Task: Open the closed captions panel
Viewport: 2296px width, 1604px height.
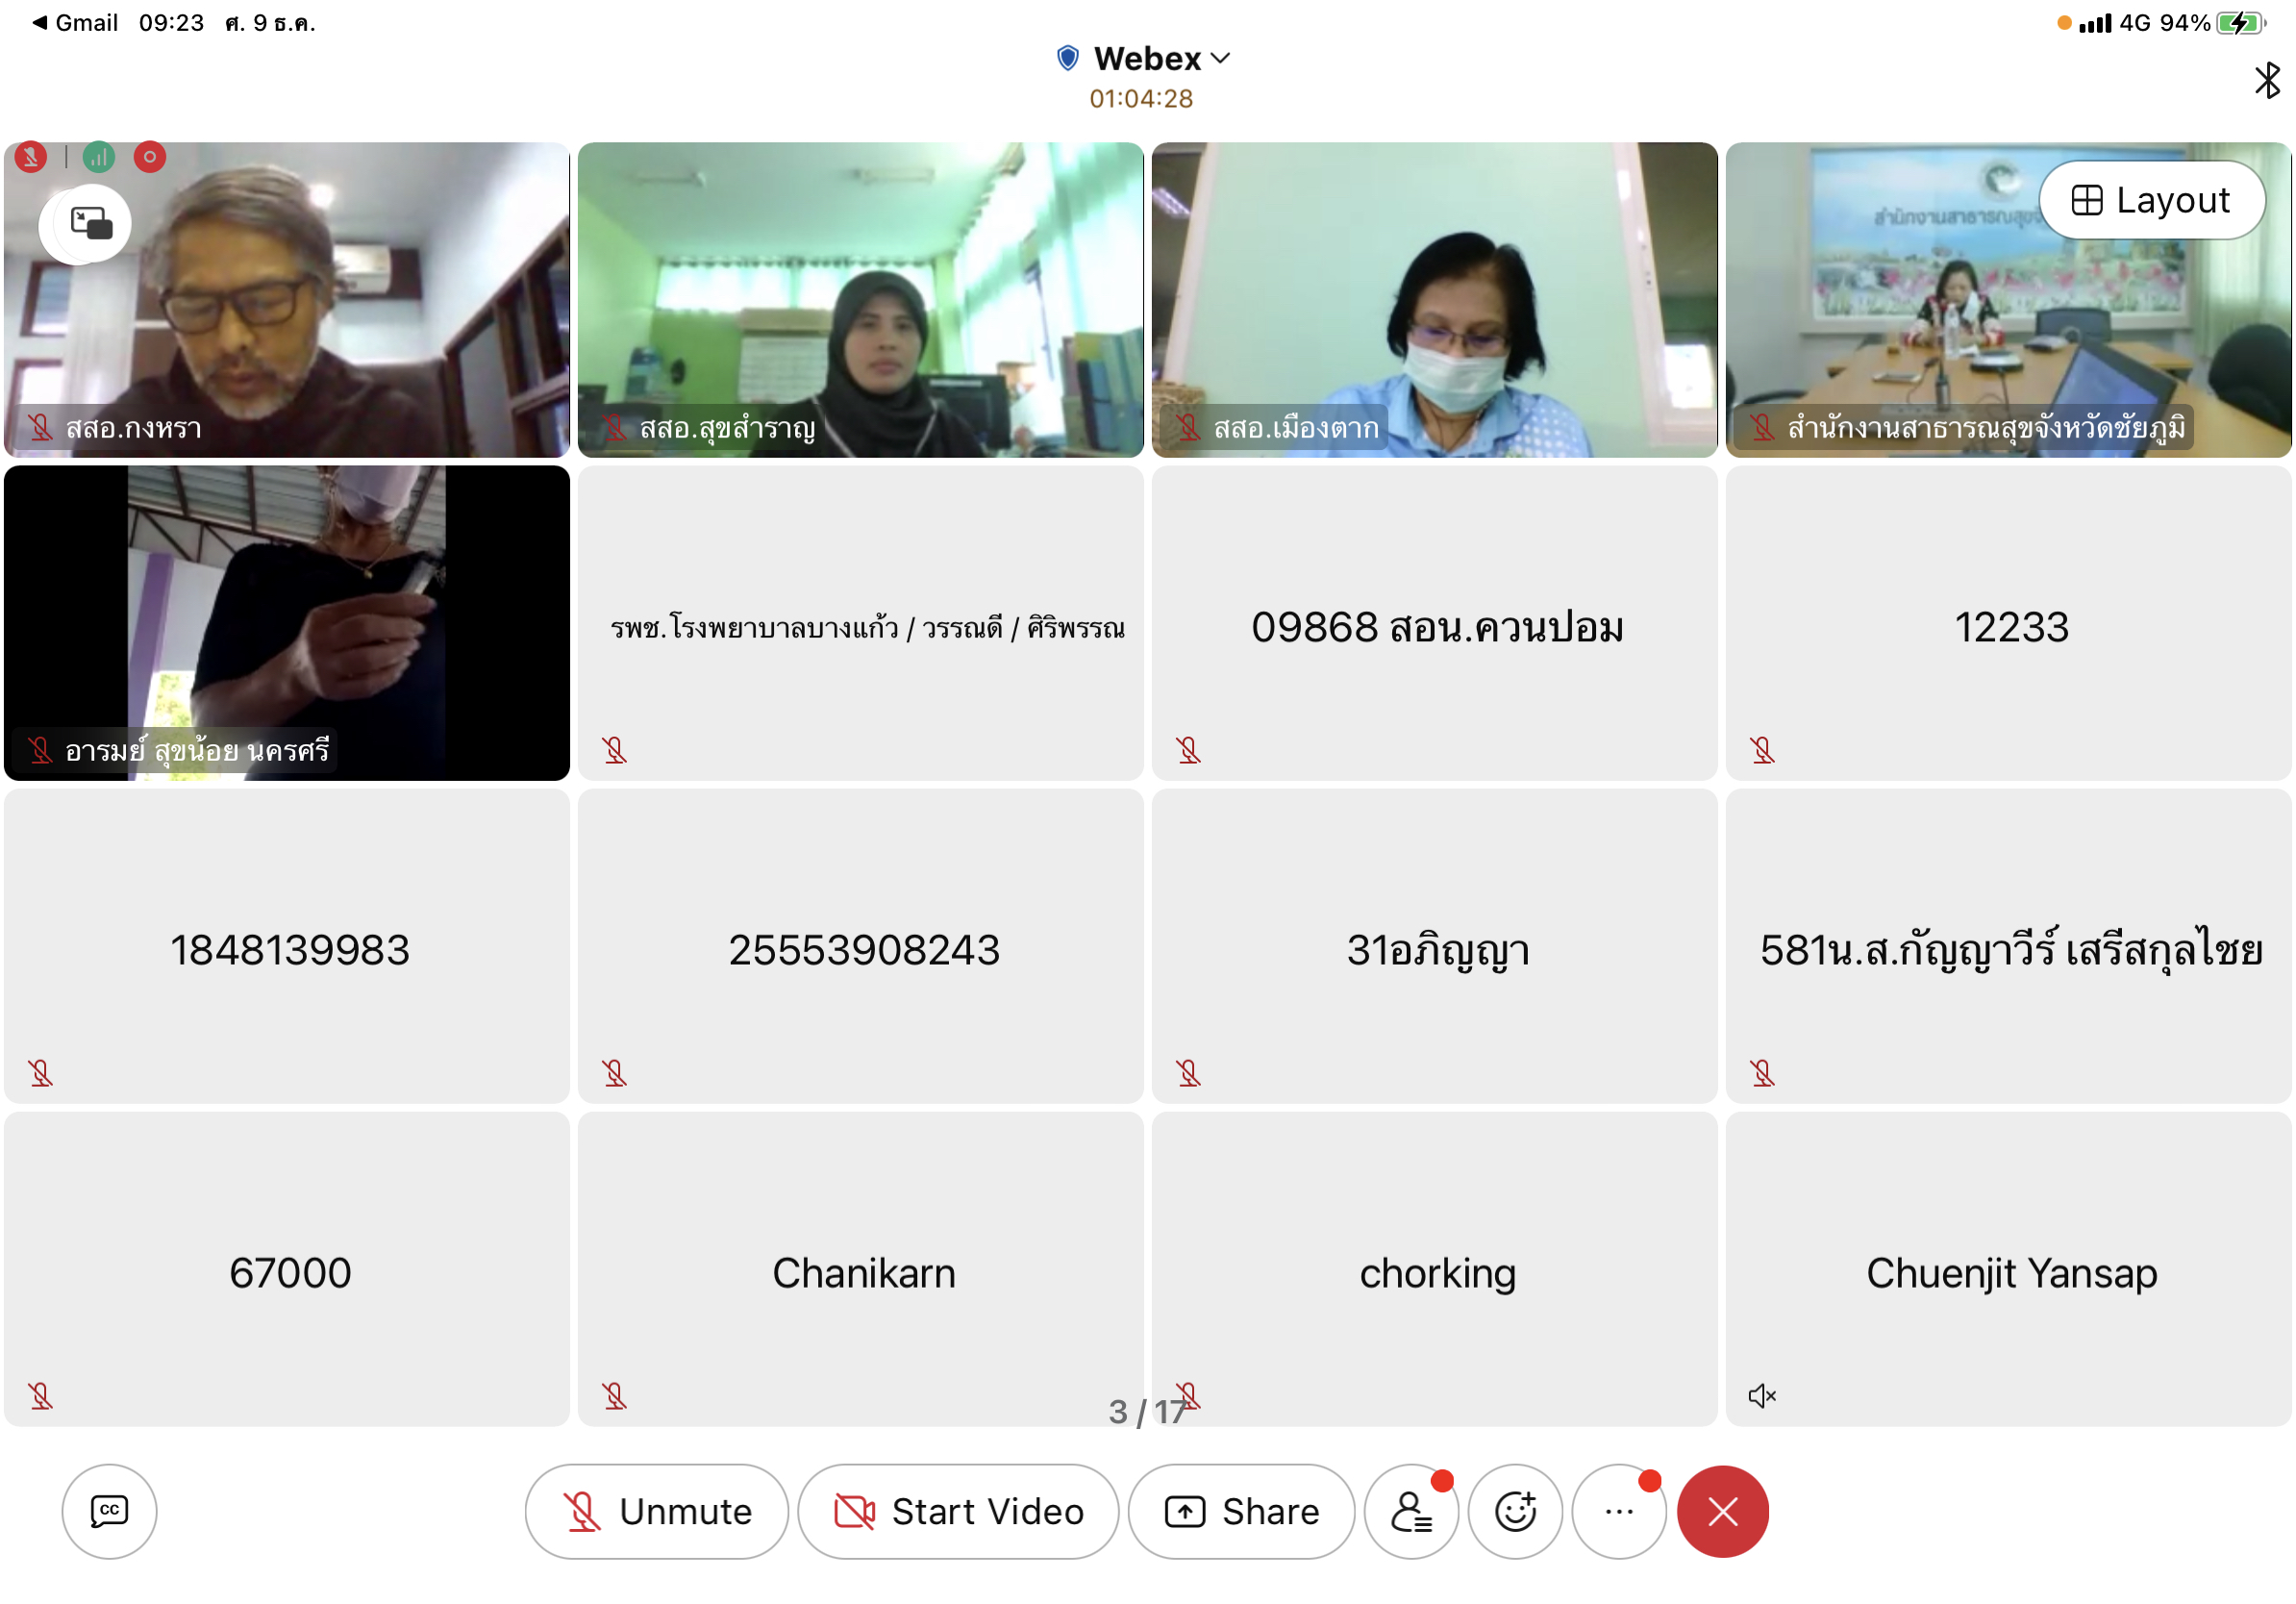Action: pyautogui.click(x=109, y=1511)
